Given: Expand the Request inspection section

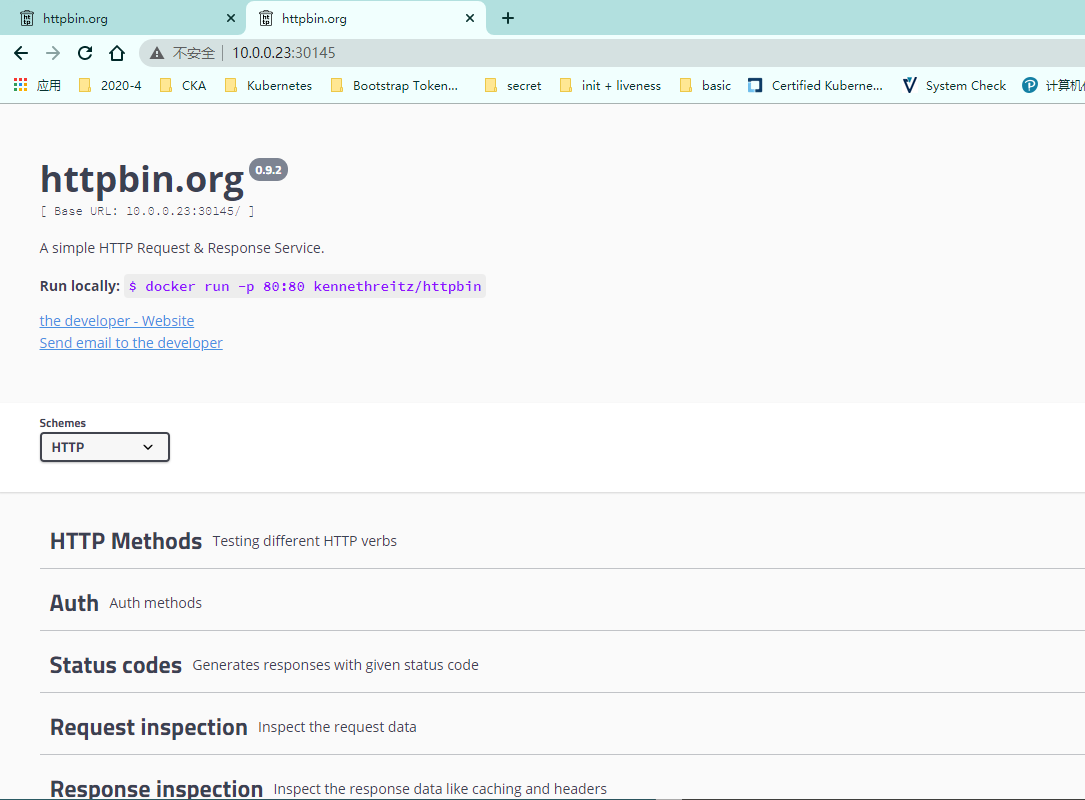Looking at the screenshot, I should (562, 727).
